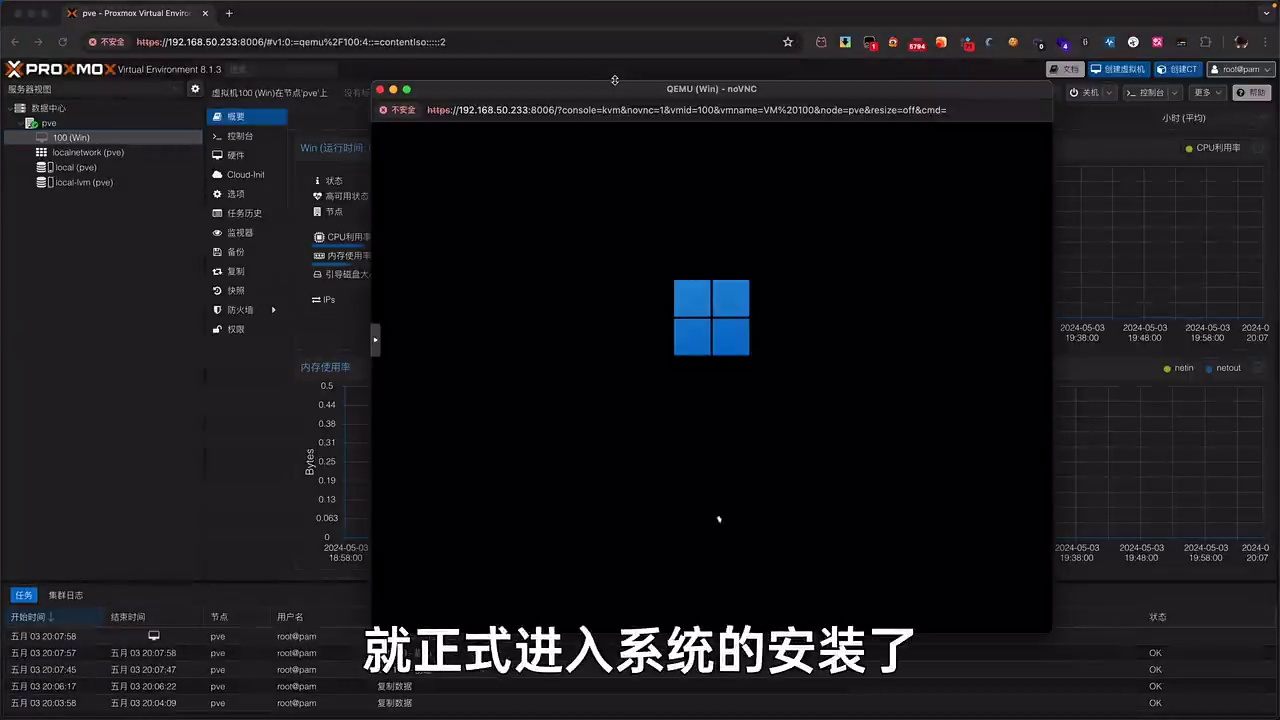Image resolution: width=1280 pixels, height=720 pixels.
Task: Open the Chrome three-dot menu
Action: tap(1267, 42)
